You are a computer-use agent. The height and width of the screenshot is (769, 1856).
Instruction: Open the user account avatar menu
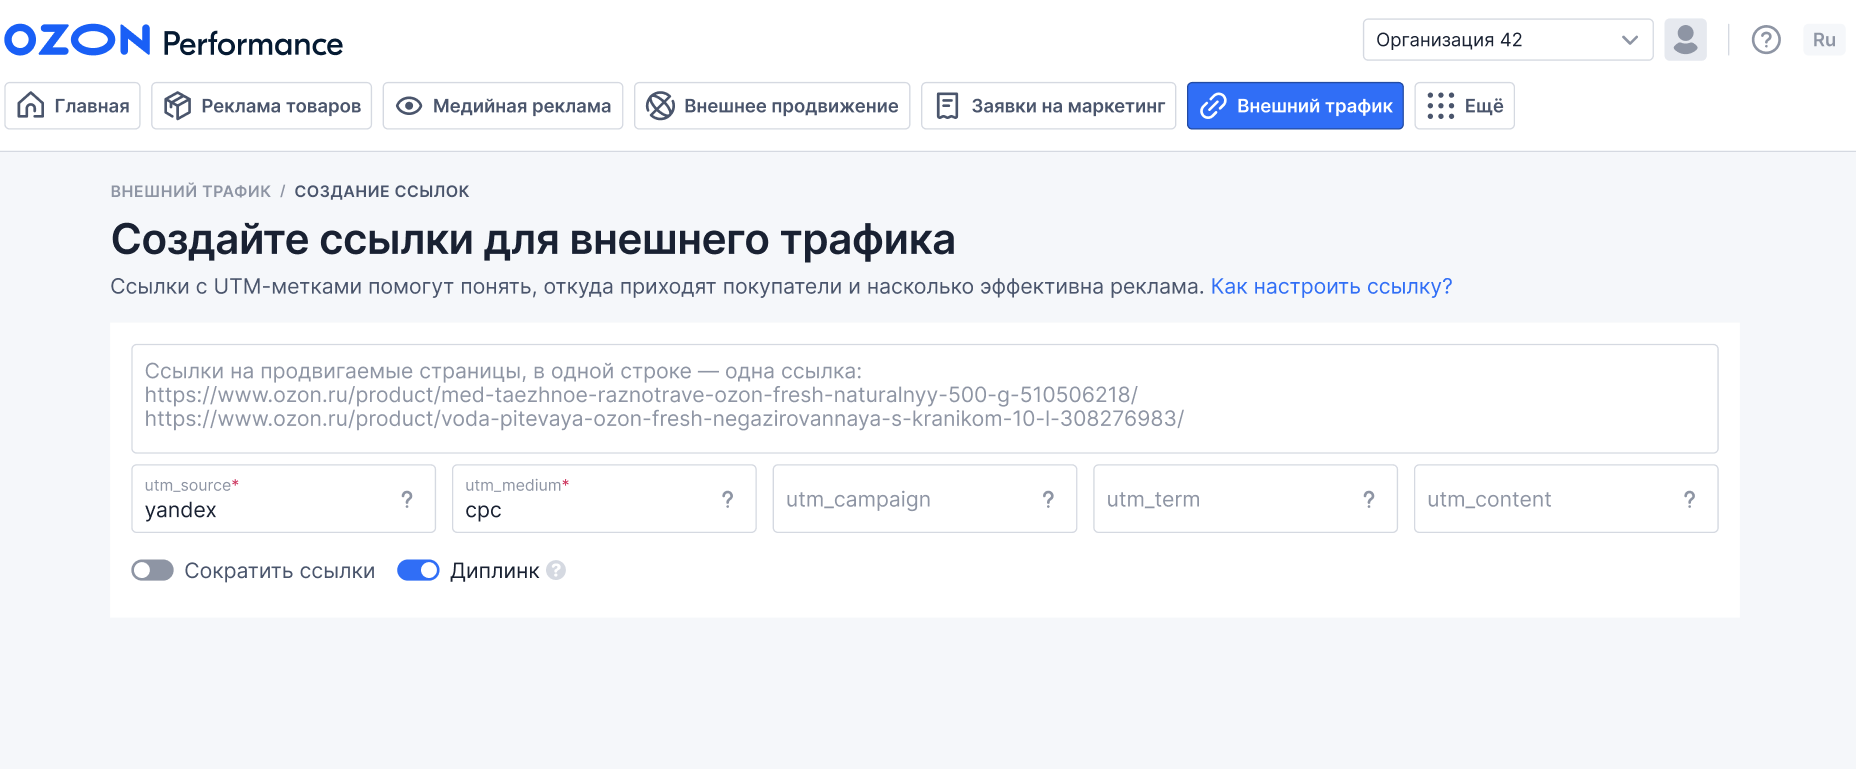[x=1685, y=40]
